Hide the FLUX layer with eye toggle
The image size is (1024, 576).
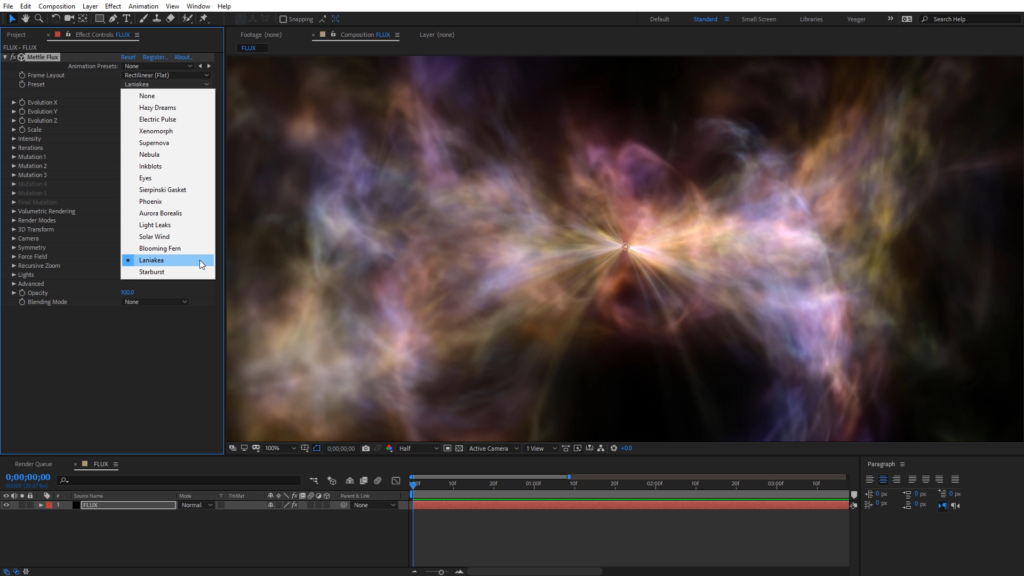[x=6, y=505]
